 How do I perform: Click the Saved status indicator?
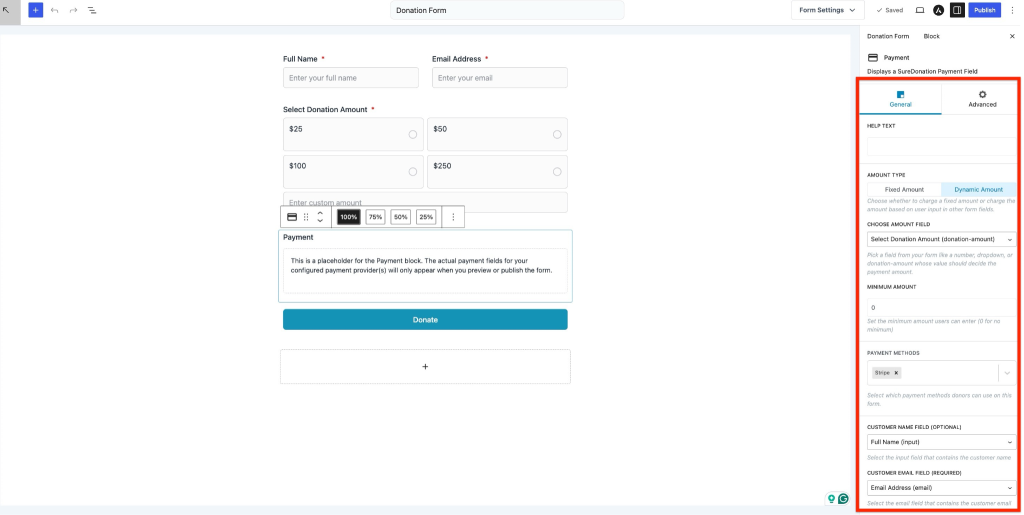pos(889,10)
